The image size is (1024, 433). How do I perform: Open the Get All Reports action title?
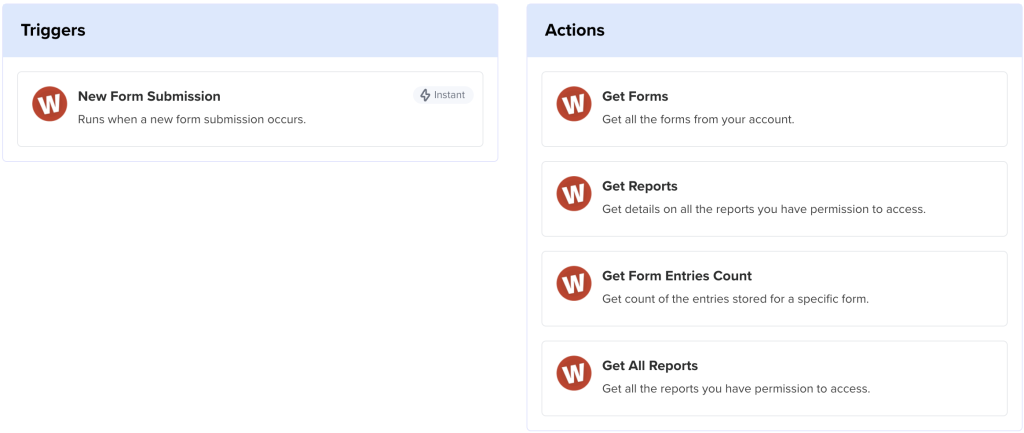[x=650, y=365]
